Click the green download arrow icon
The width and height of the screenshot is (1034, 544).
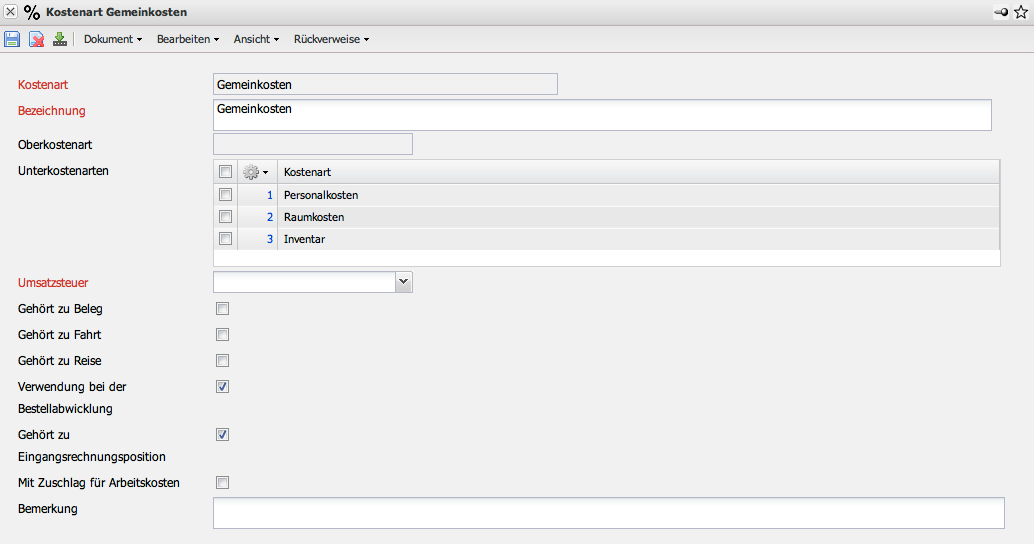pyautogui.click(x=60, y=39)
